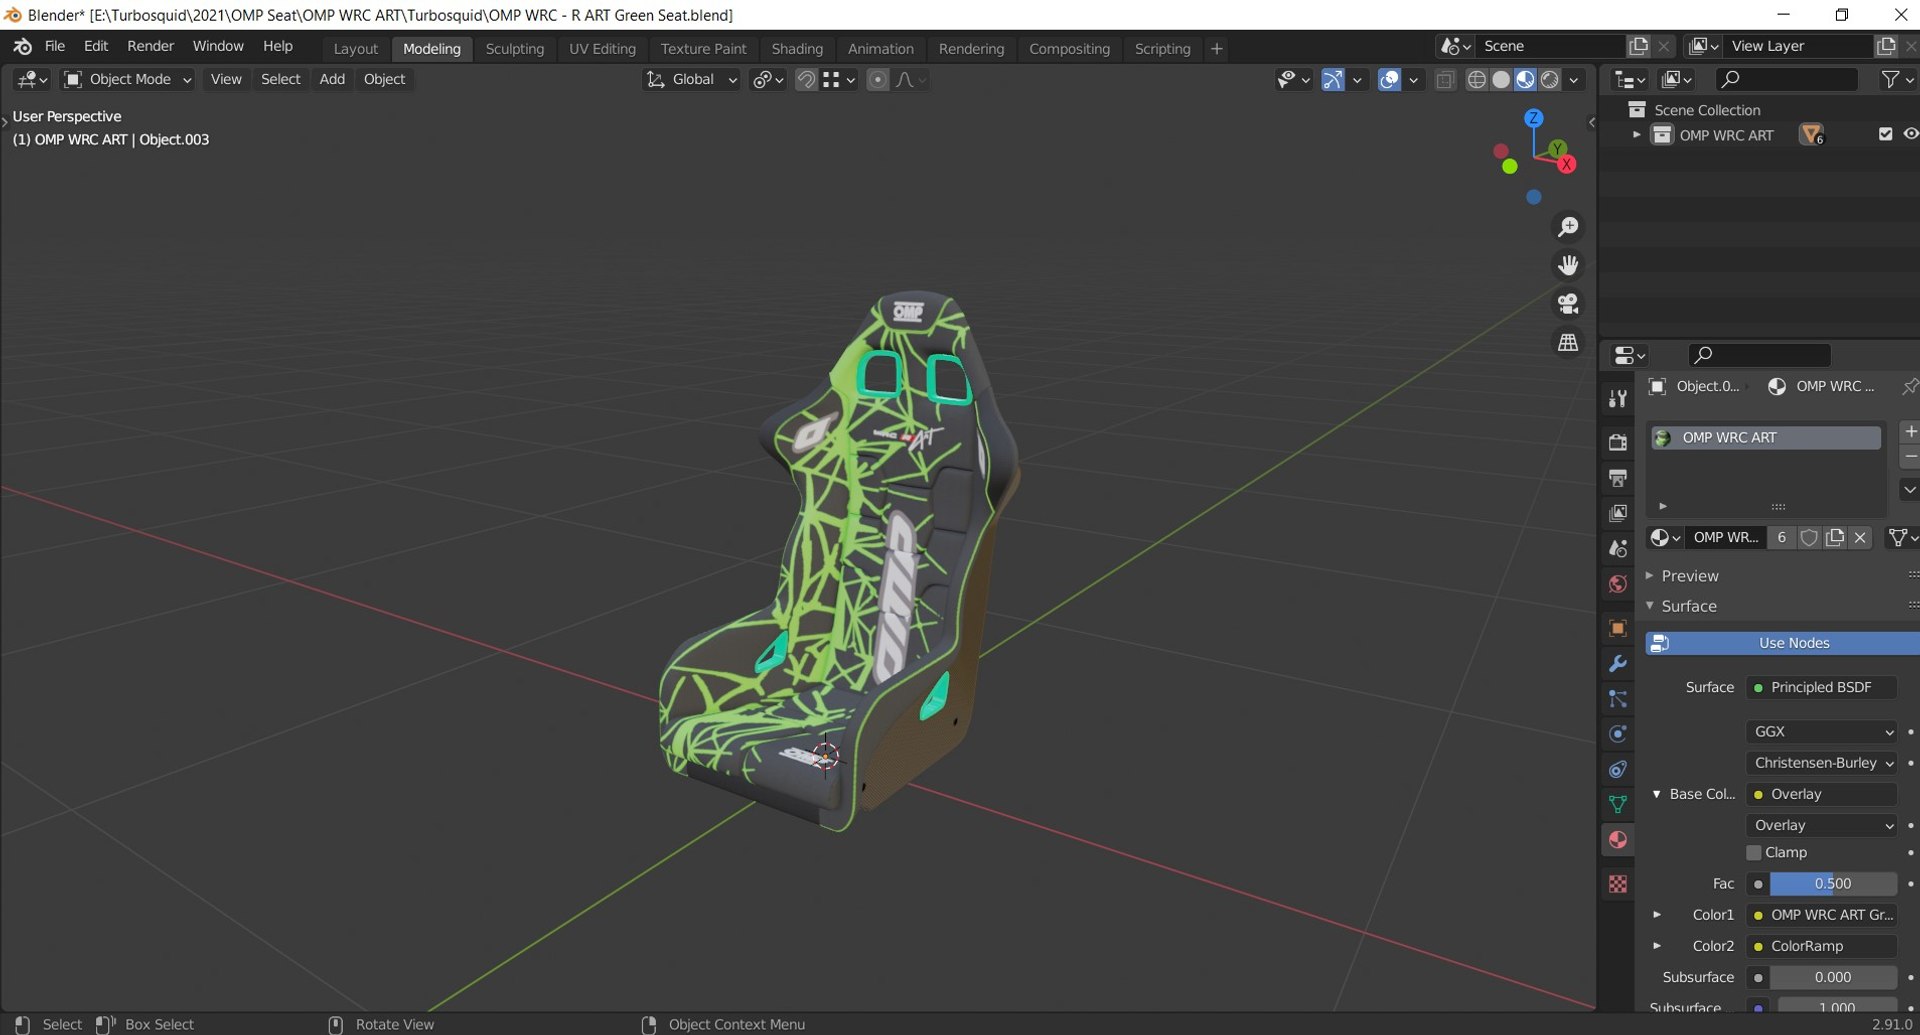Hide OMP WRC ART collection with eye icon
Viewport: 1920px width, 1035px height.
[x=1910, y=134]
